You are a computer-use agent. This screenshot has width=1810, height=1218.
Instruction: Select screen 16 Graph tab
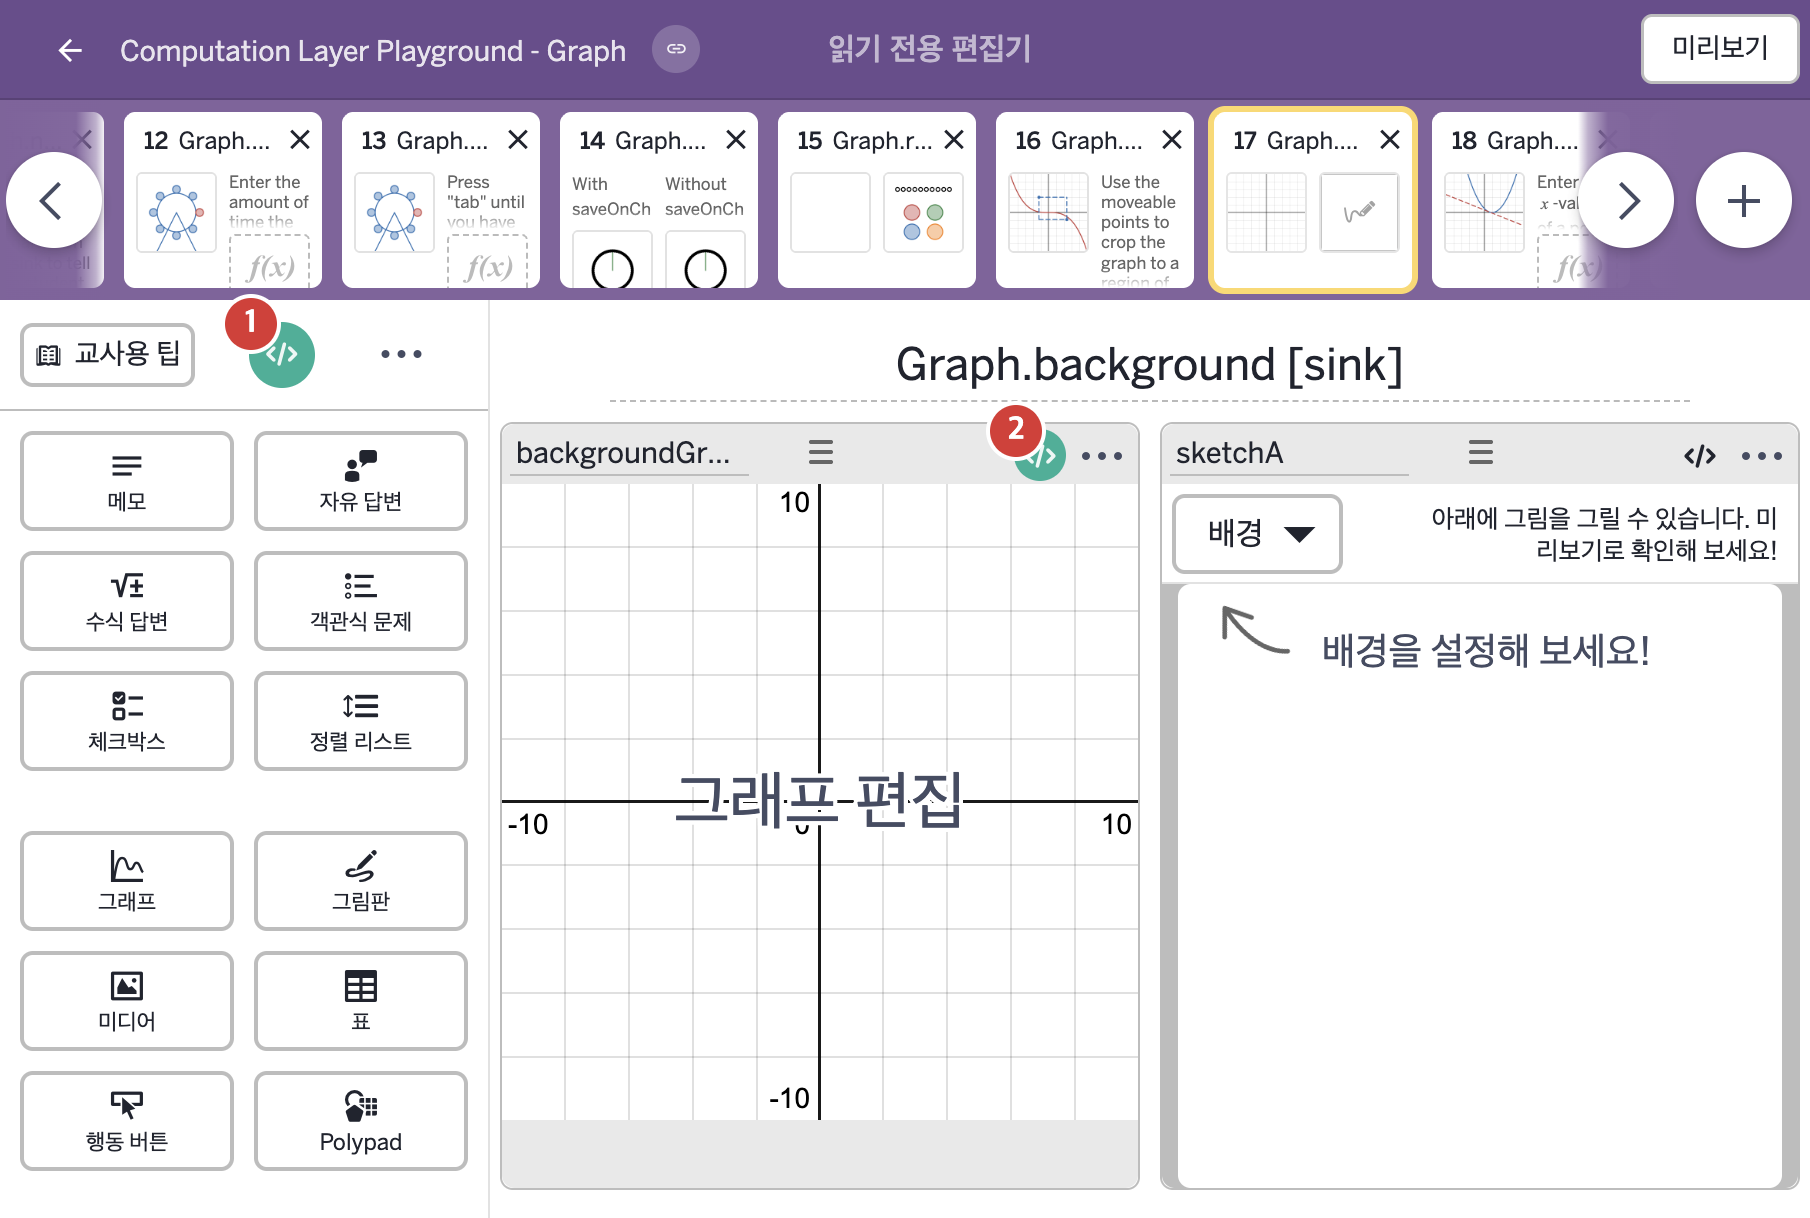pos(1095,200)
